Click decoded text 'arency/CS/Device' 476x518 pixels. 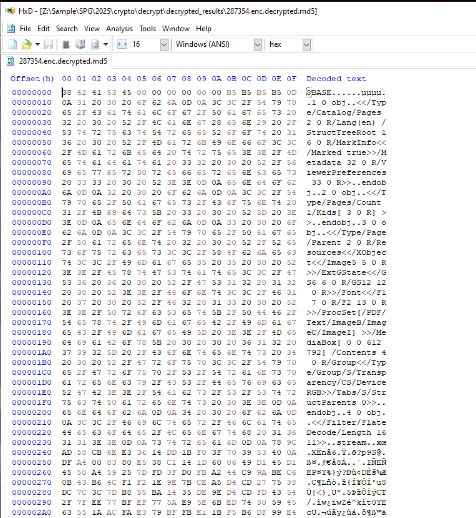pyautogui.click(x=346, y=382)
